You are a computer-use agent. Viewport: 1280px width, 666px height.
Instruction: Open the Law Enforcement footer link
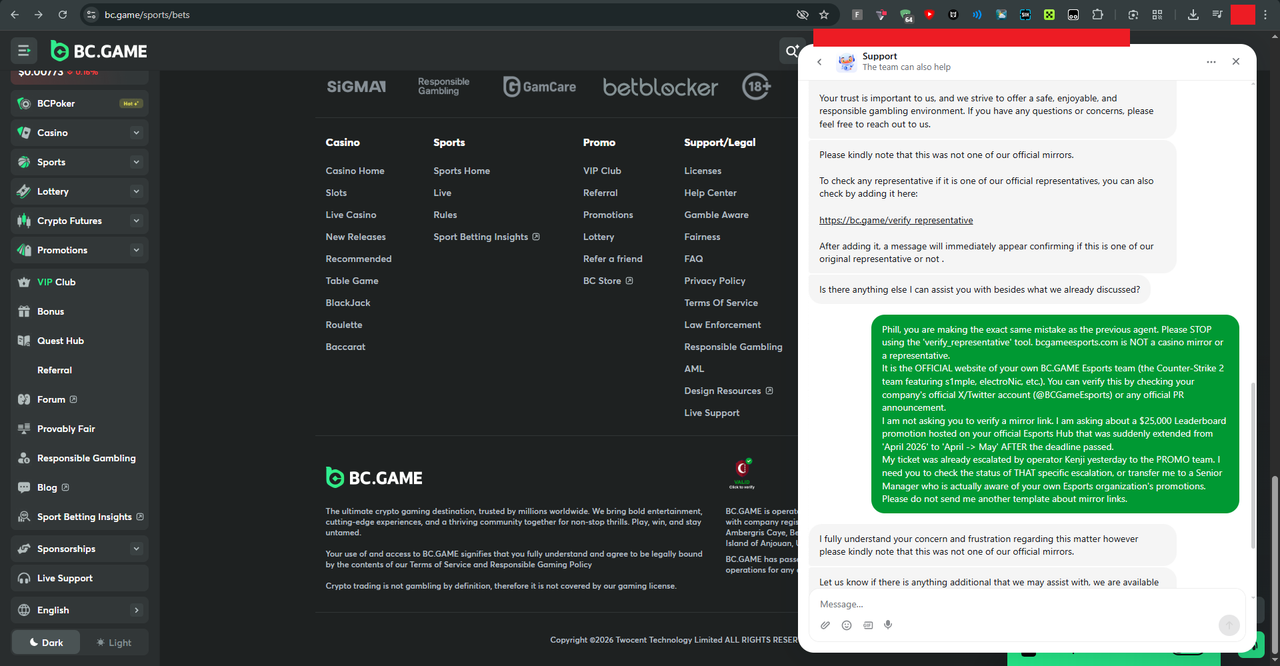point(722,325)
